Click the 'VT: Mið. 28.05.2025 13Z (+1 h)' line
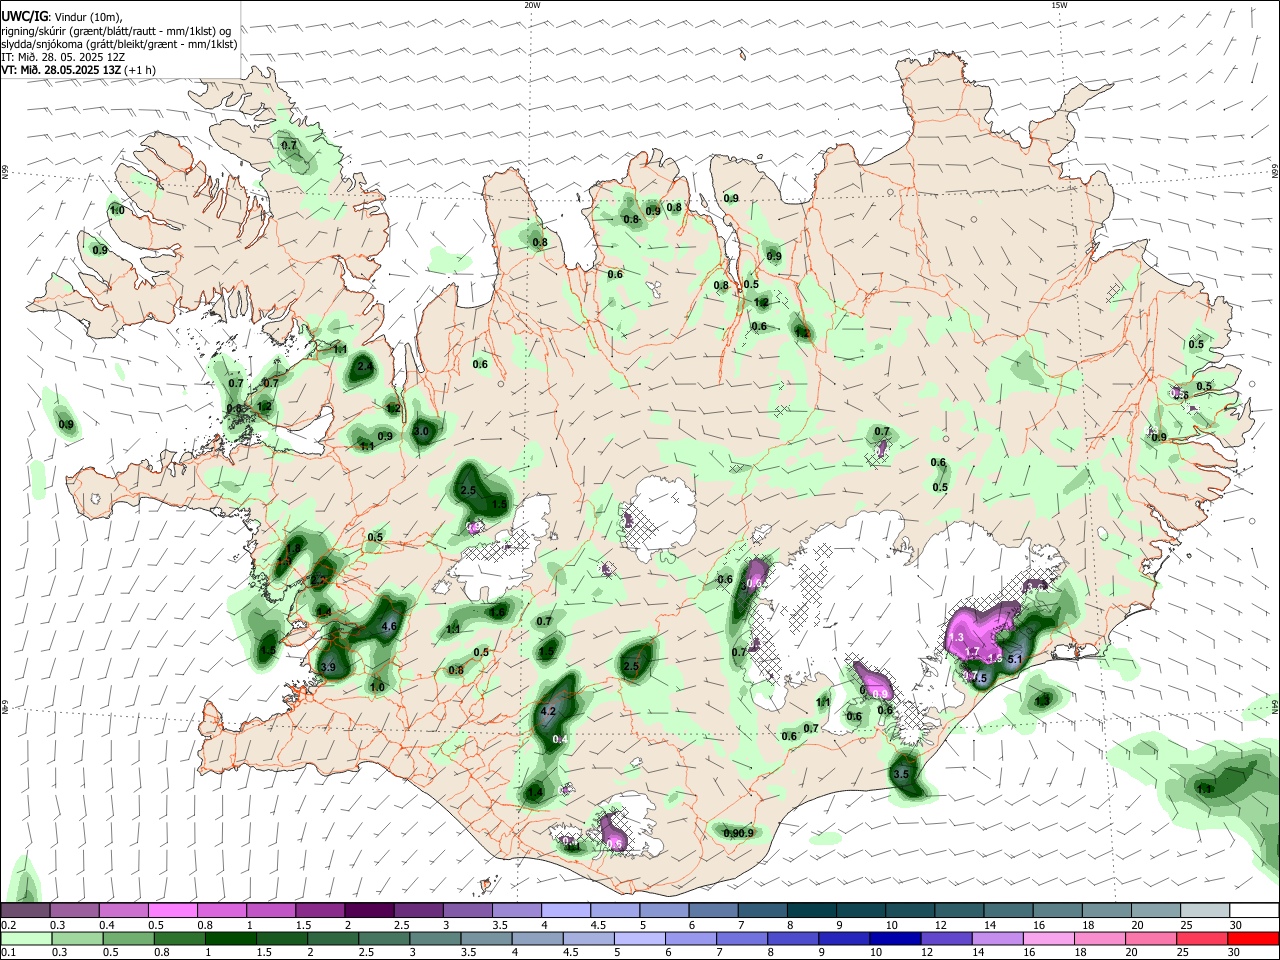 tap(78, 70)
